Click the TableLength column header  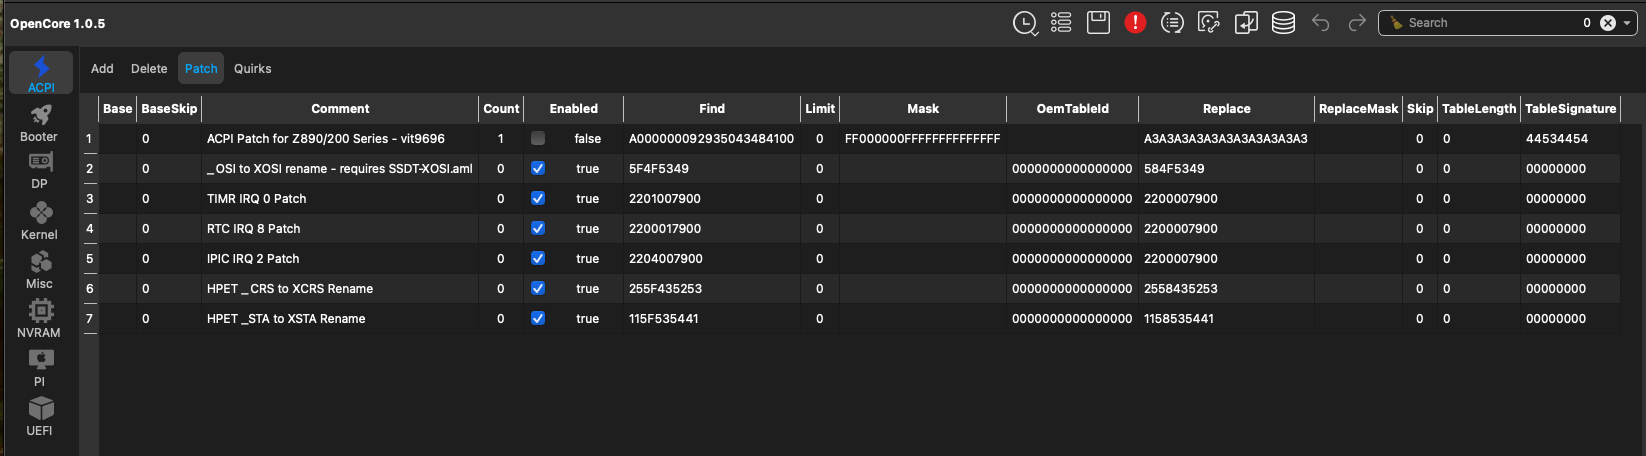point(1479,109)
